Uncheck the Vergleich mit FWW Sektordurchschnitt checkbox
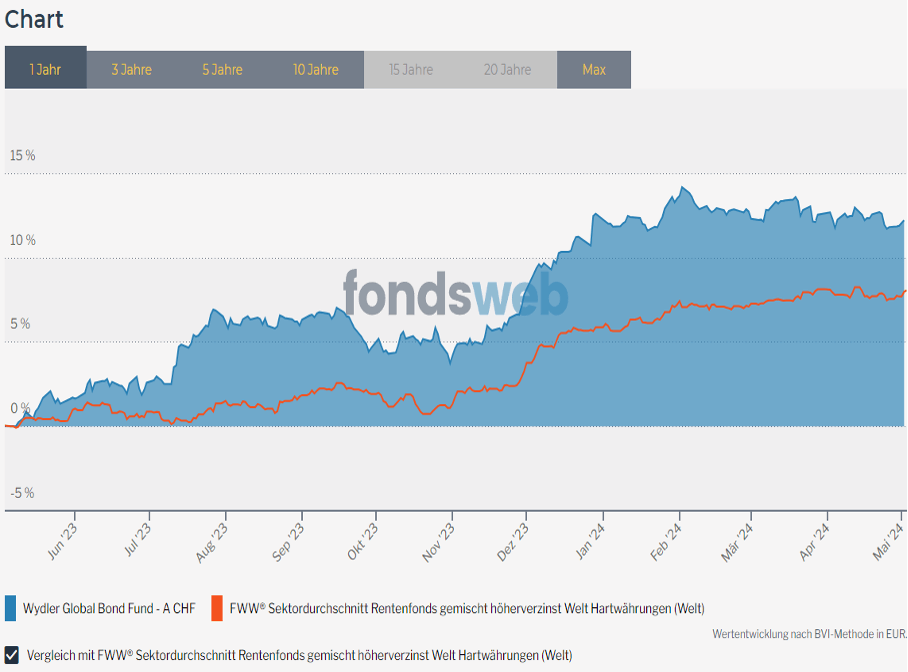The width and height of the screenshot is (908, 672). [12, 655]
